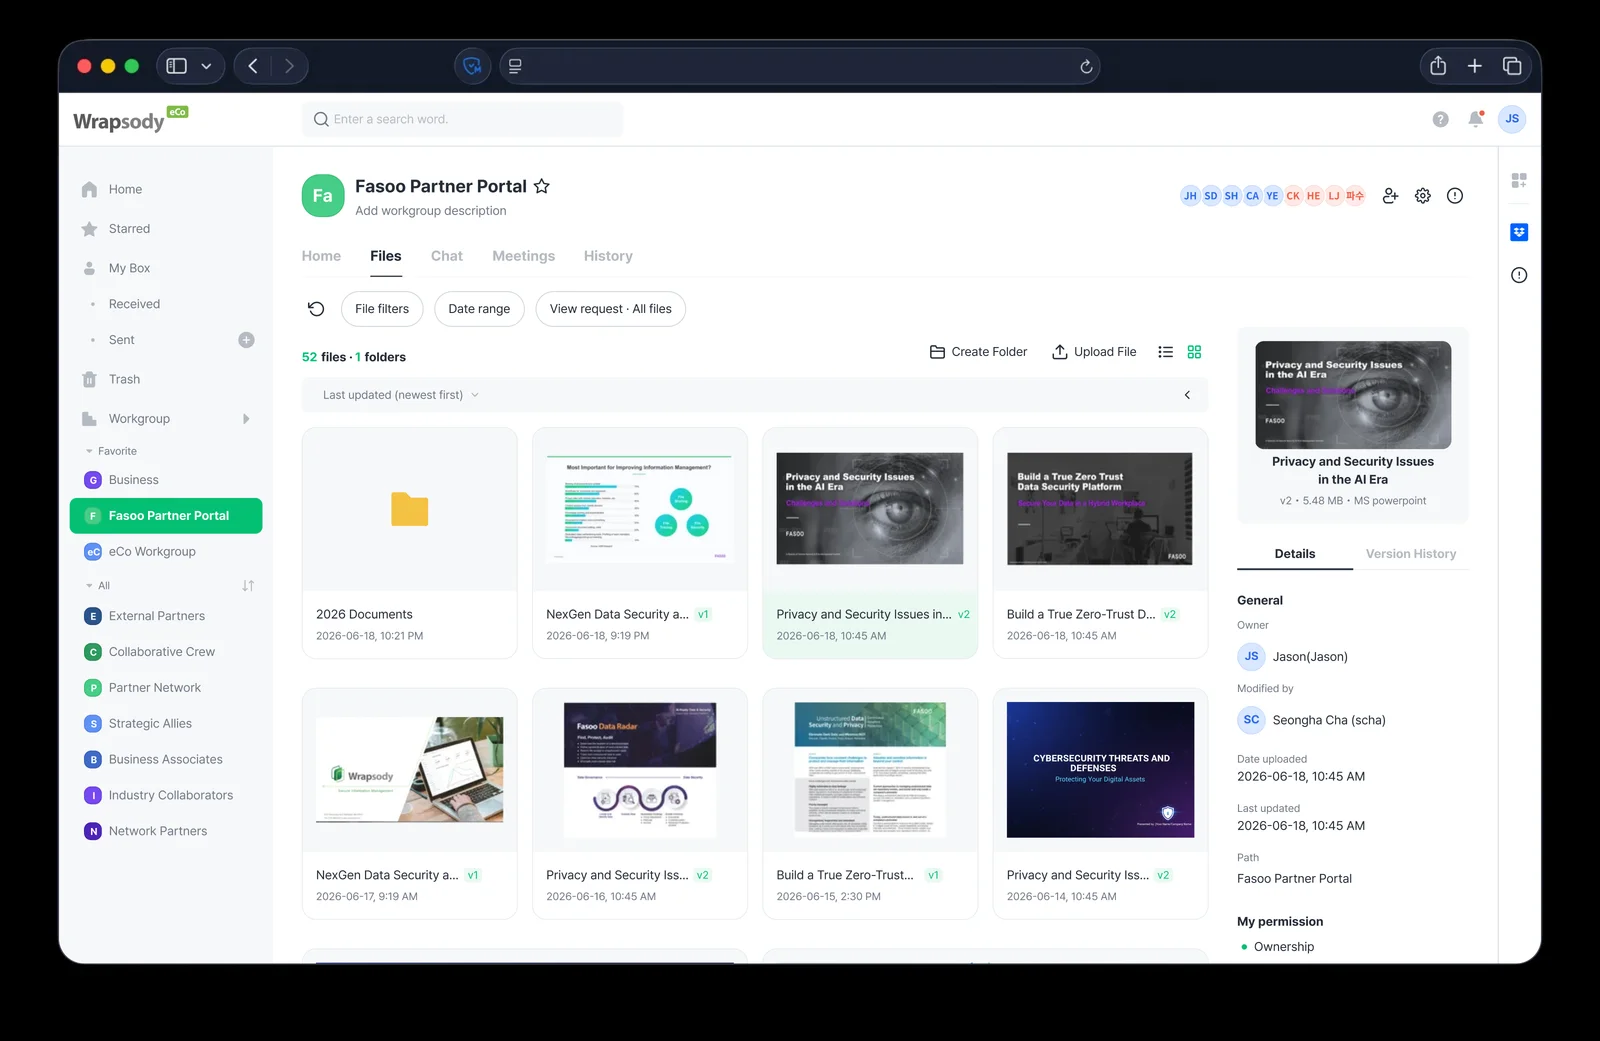Click the JS user profile avatar
The image size is (1600, 1041).
(1512, 119)
